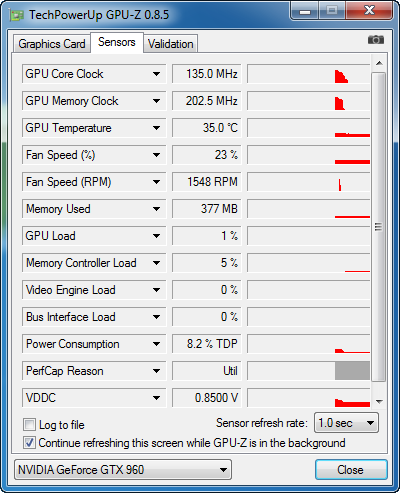Screen dimensions: 400x493
Task: Expand the PerfCap Reason dropdown arrow
Action: click(x=156, y=371)
